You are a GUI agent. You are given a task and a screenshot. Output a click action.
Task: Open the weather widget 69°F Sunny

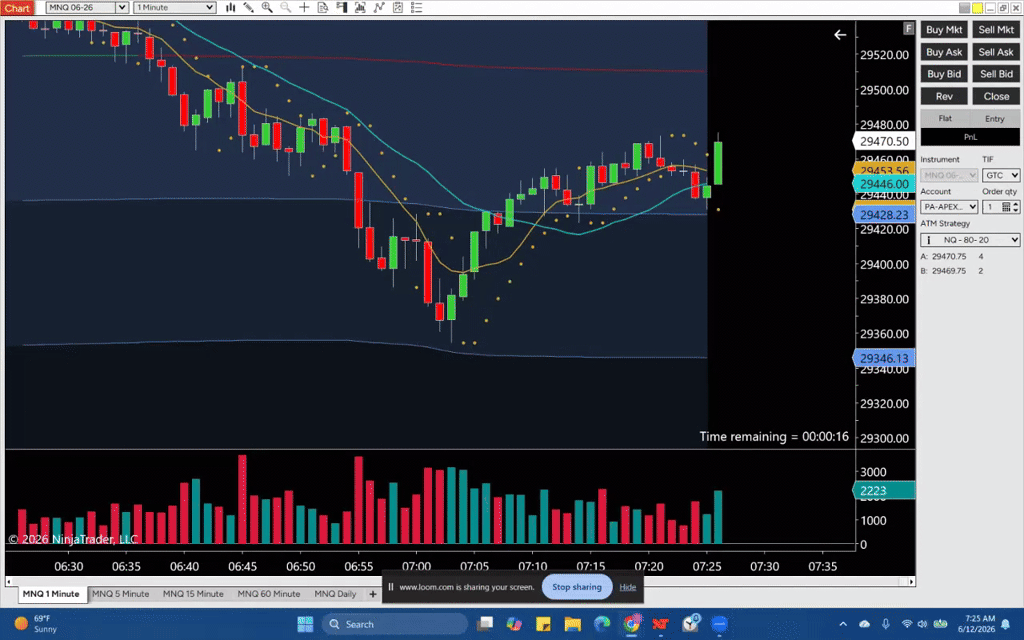37,624
